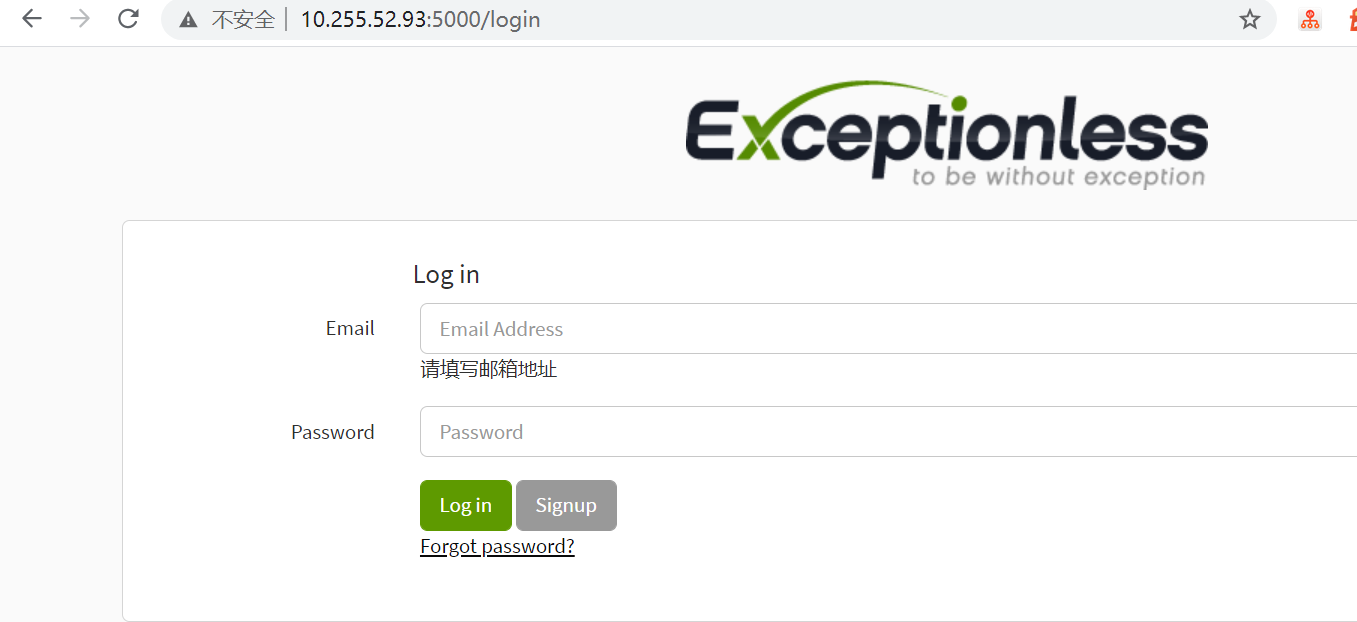This screenshot has height=622, width=1357.
Task: Click the Password field label
Action: (333, 432)
